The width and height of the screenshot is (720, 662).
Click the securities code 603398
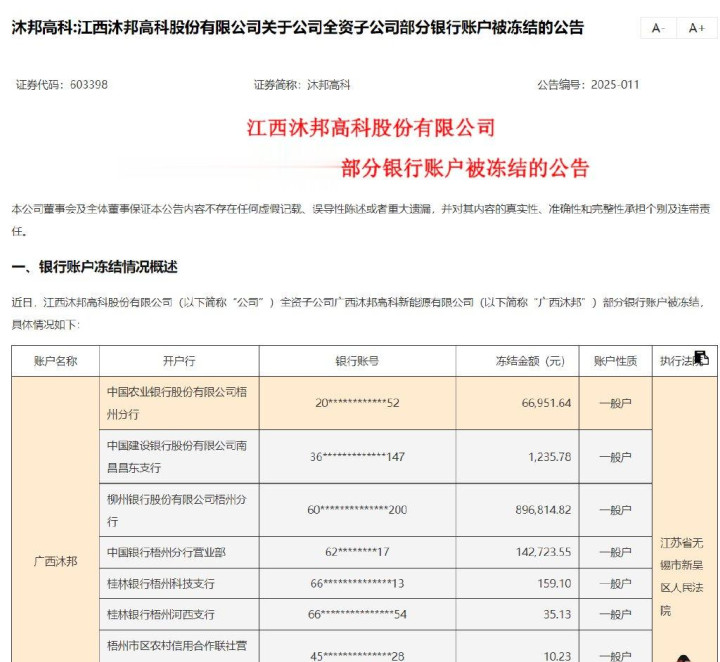[89, 85]
